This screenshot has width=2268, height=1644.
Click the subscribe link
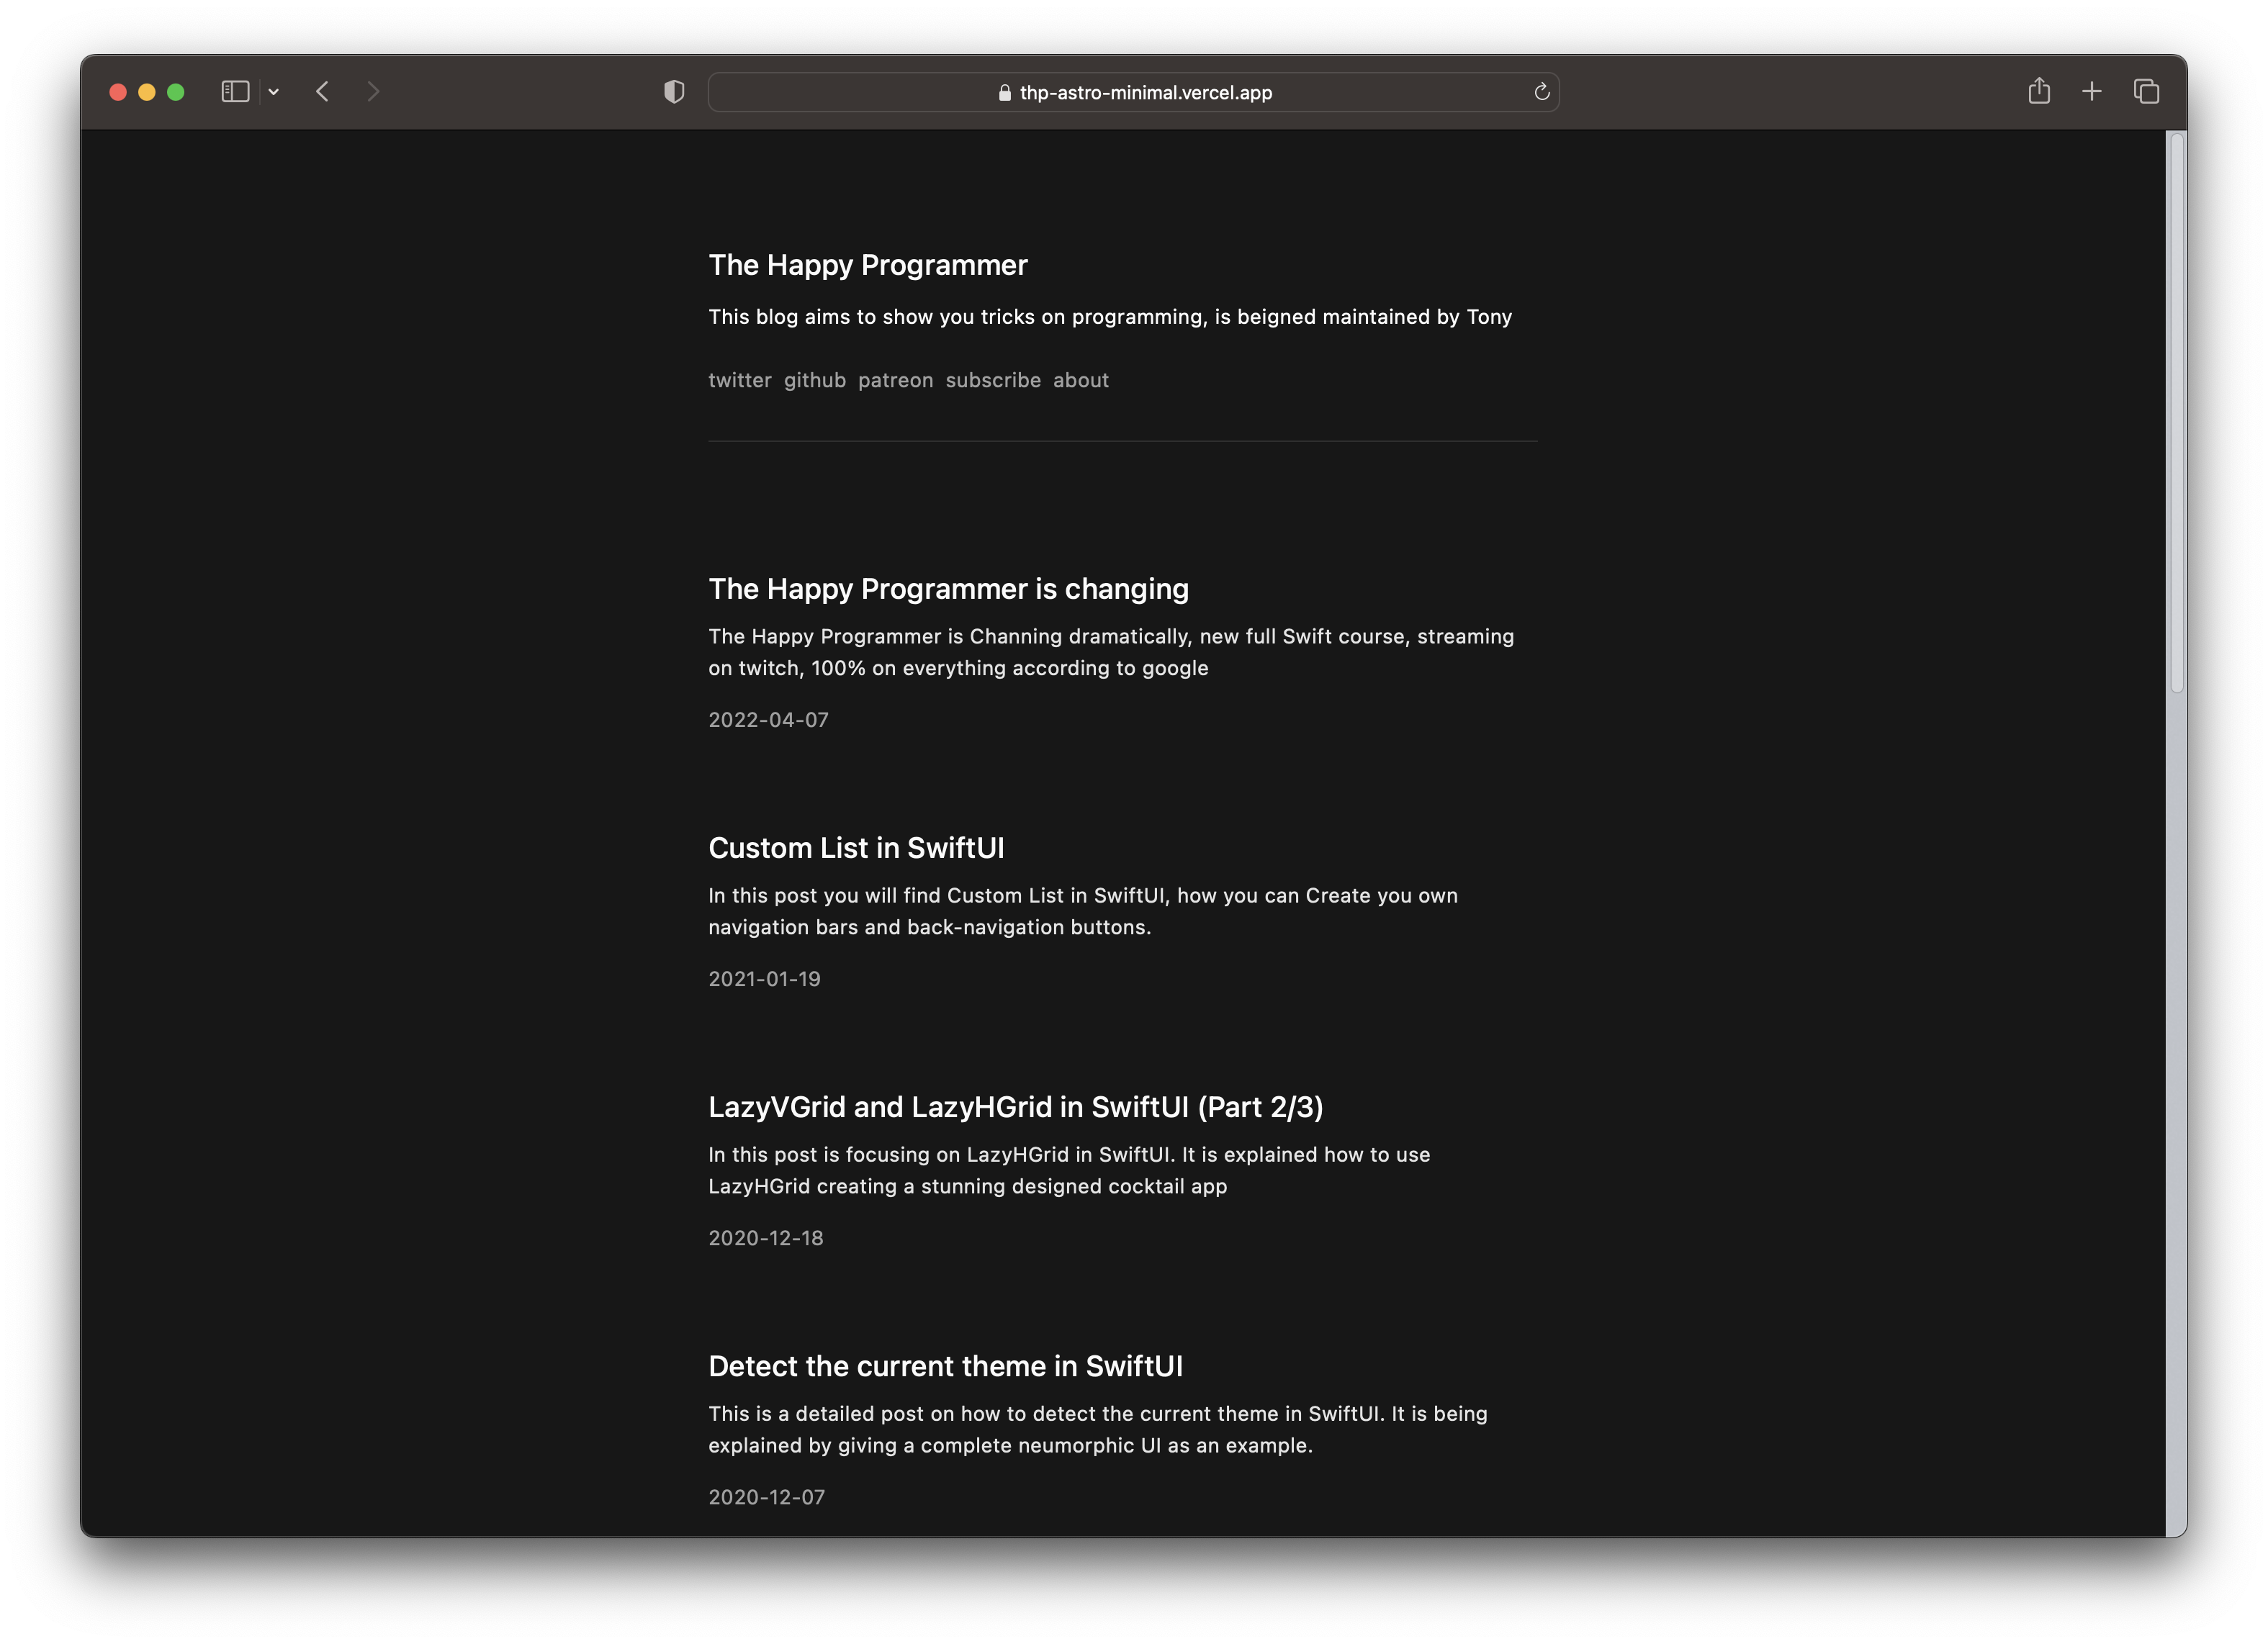(993, 380)
